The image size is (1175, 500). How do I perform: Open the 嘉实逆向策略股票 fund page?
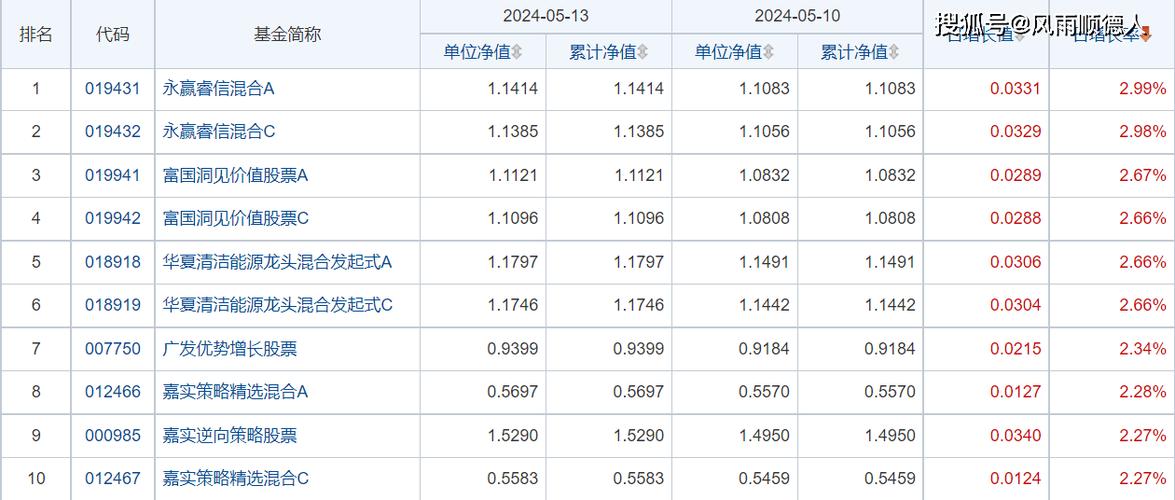[x=230, y=436]
